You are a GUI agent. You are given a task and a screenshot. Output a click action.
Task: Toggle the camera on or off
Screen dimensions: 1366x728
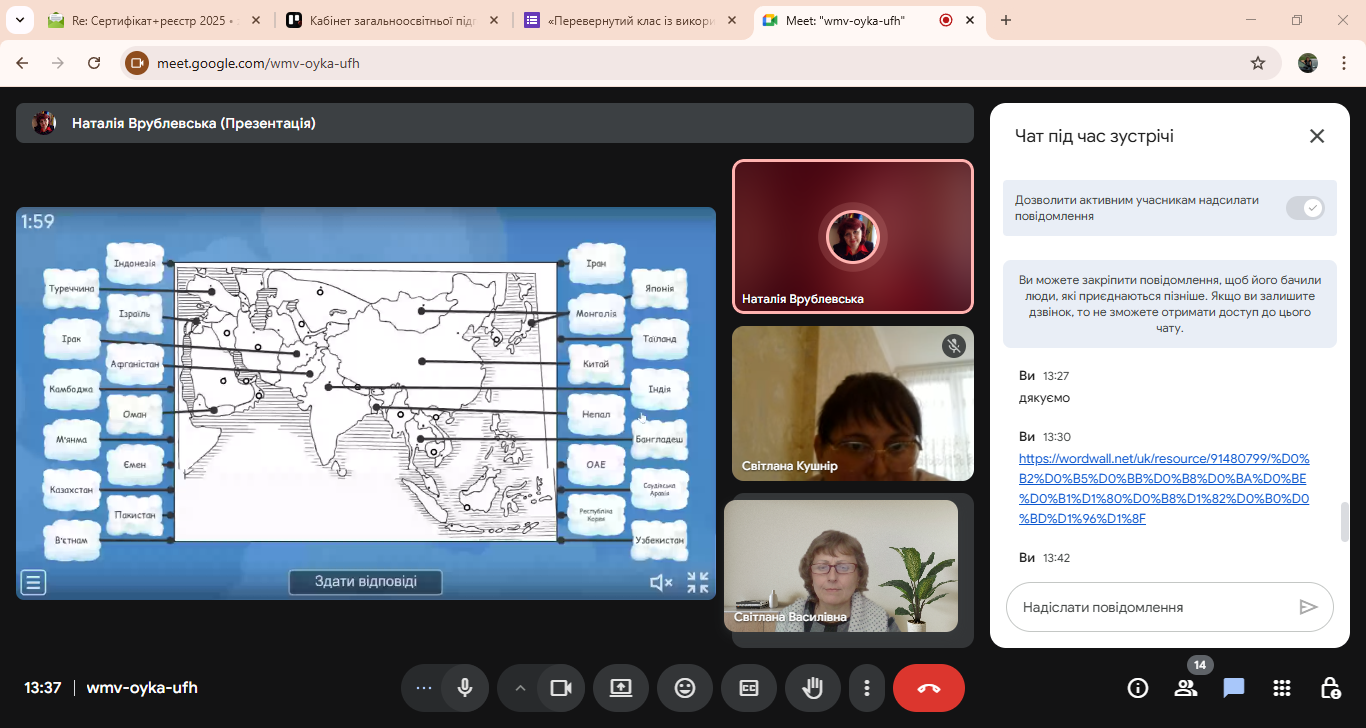tap(560, 688)
